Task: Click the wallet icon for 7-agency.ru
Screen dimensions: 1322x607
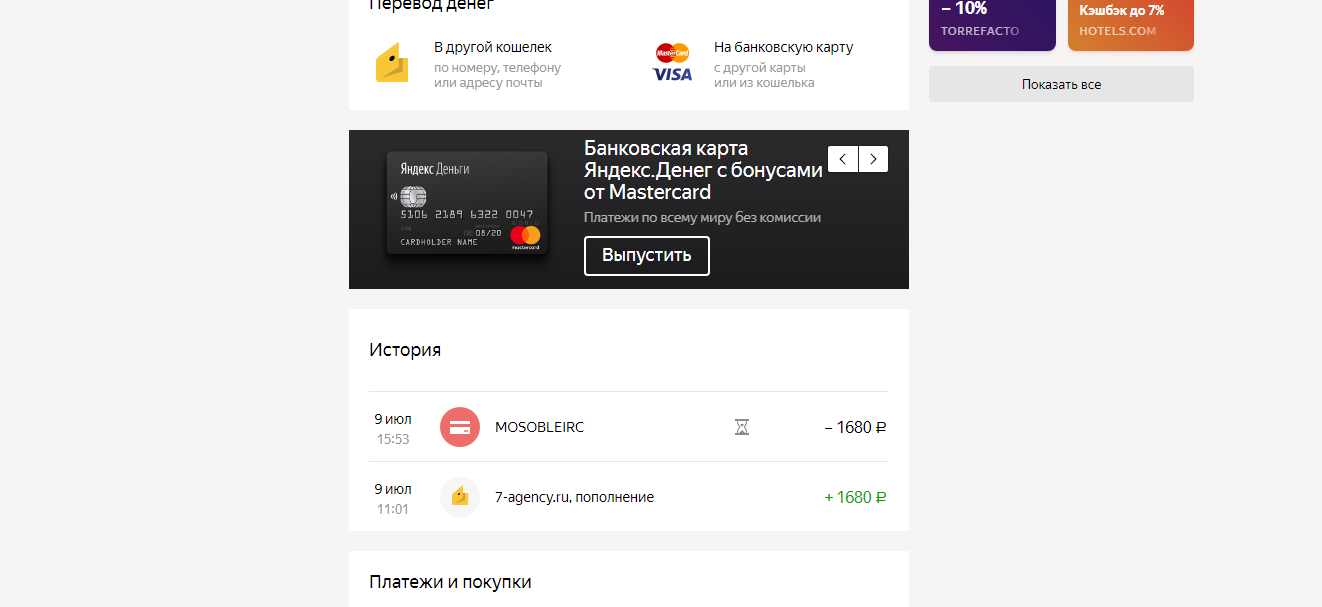Action: pos(460,497)
